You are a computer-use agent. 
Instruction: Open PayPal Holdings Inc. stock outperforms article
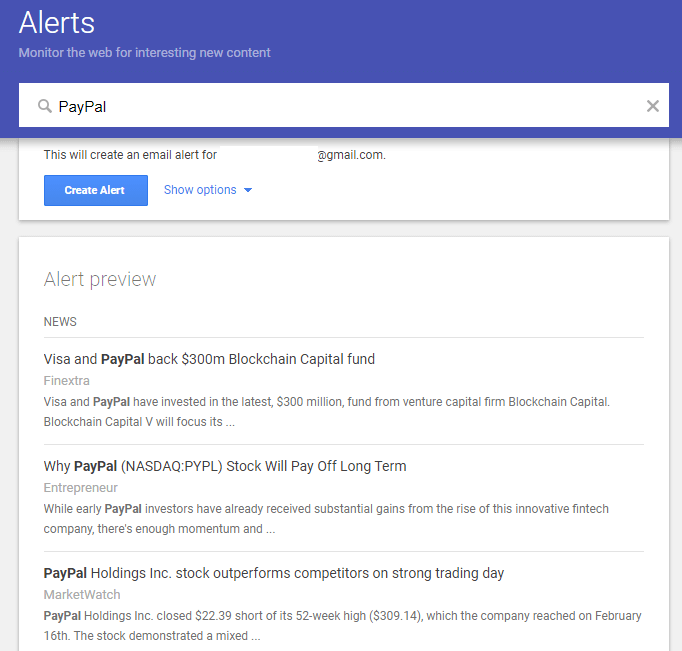point(274,573)
